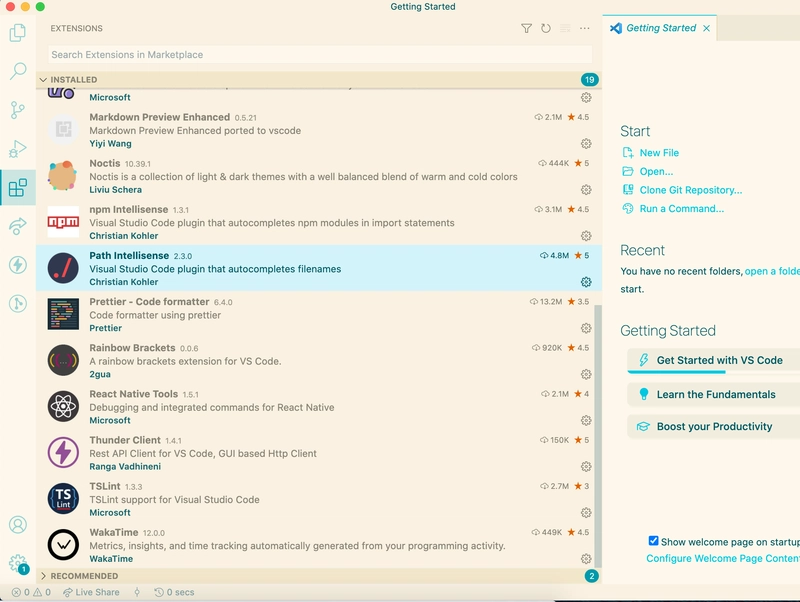Switch to the Getting Started tab

click(x=661, y=28)
